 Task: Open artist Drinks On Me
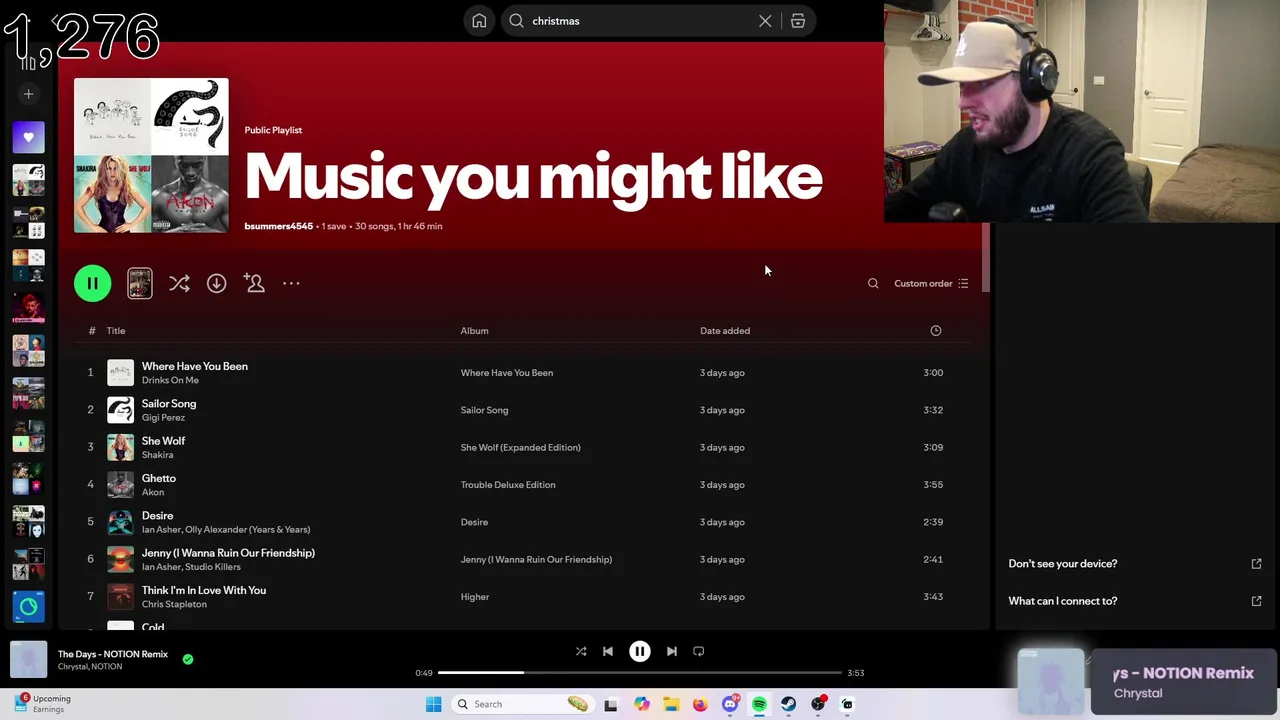[x=170, y=380]
